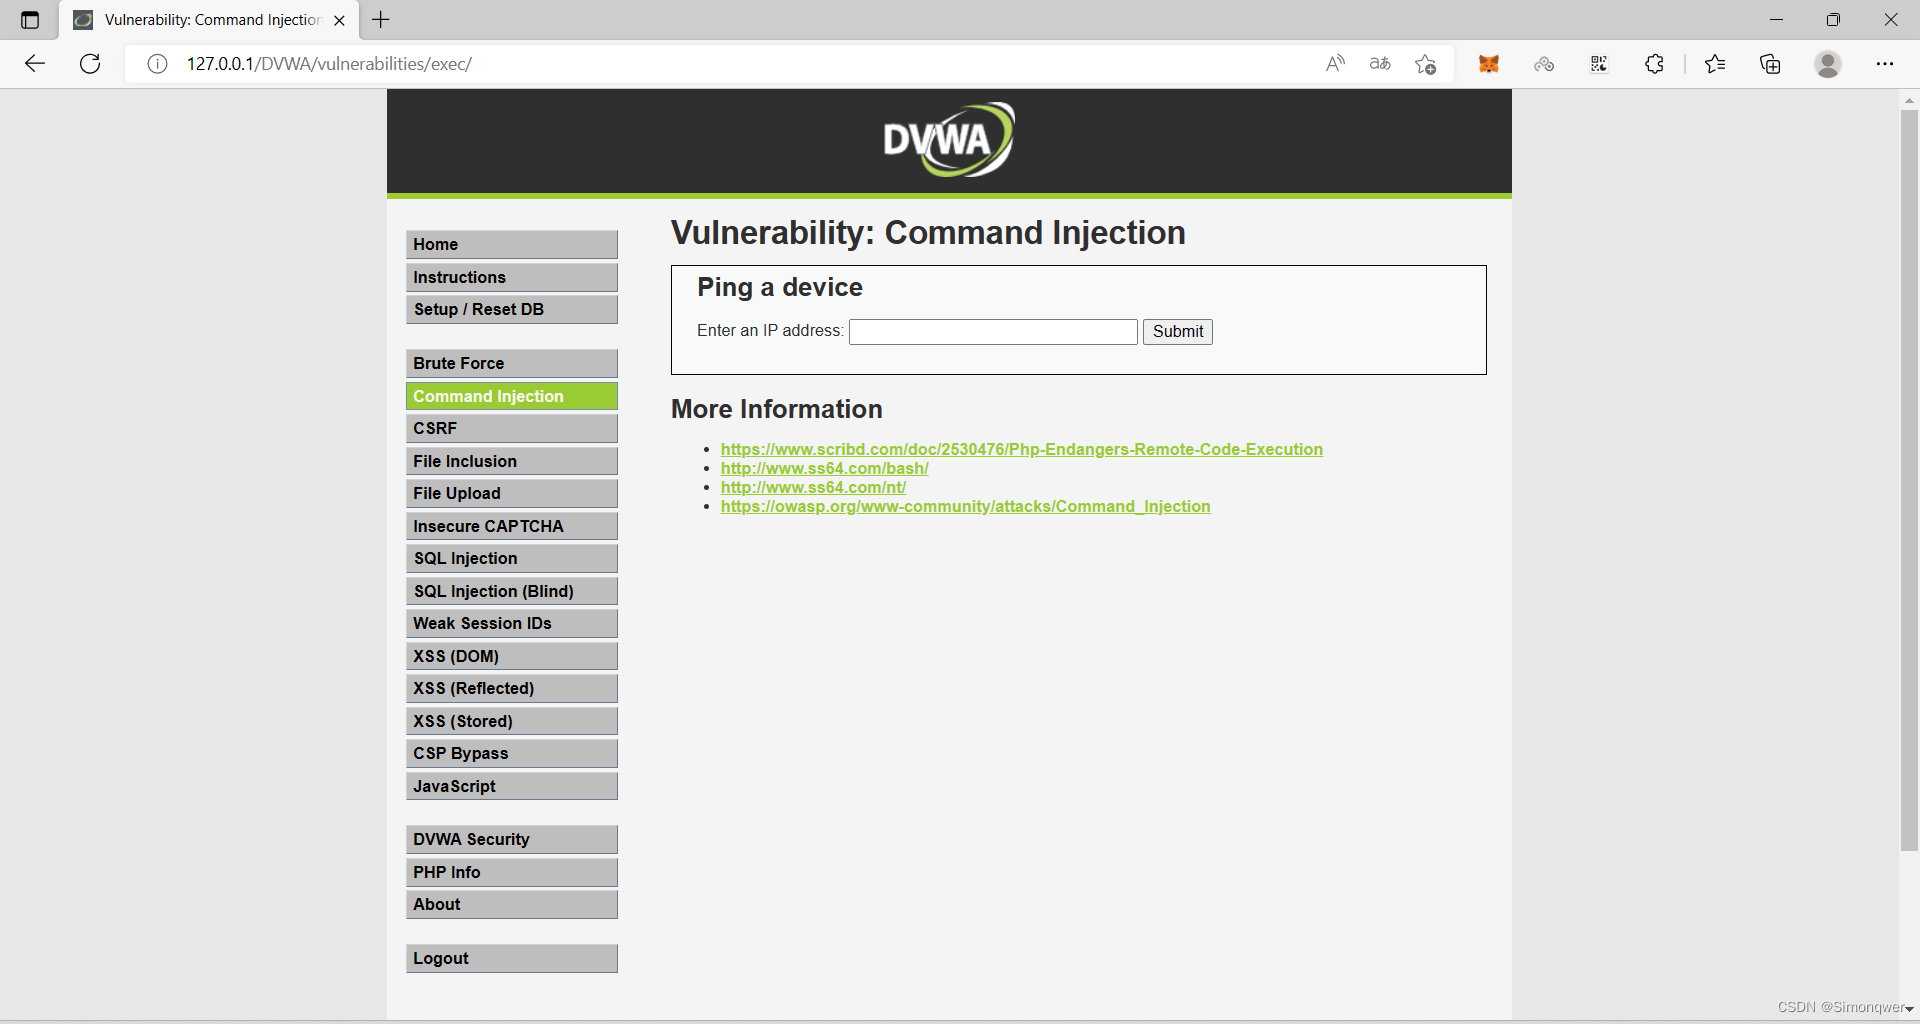Open CSRF vulnerability page
Screen dimensions: 1920x1024
pyautogui.click(x=512, y=428)
